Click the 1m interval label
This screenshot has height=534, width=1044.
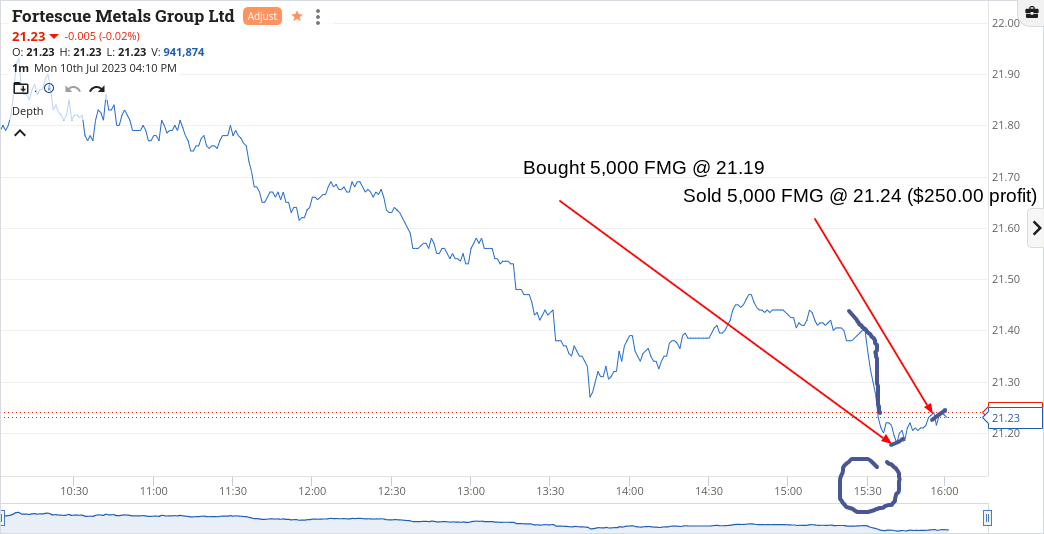tap(21, 68)
